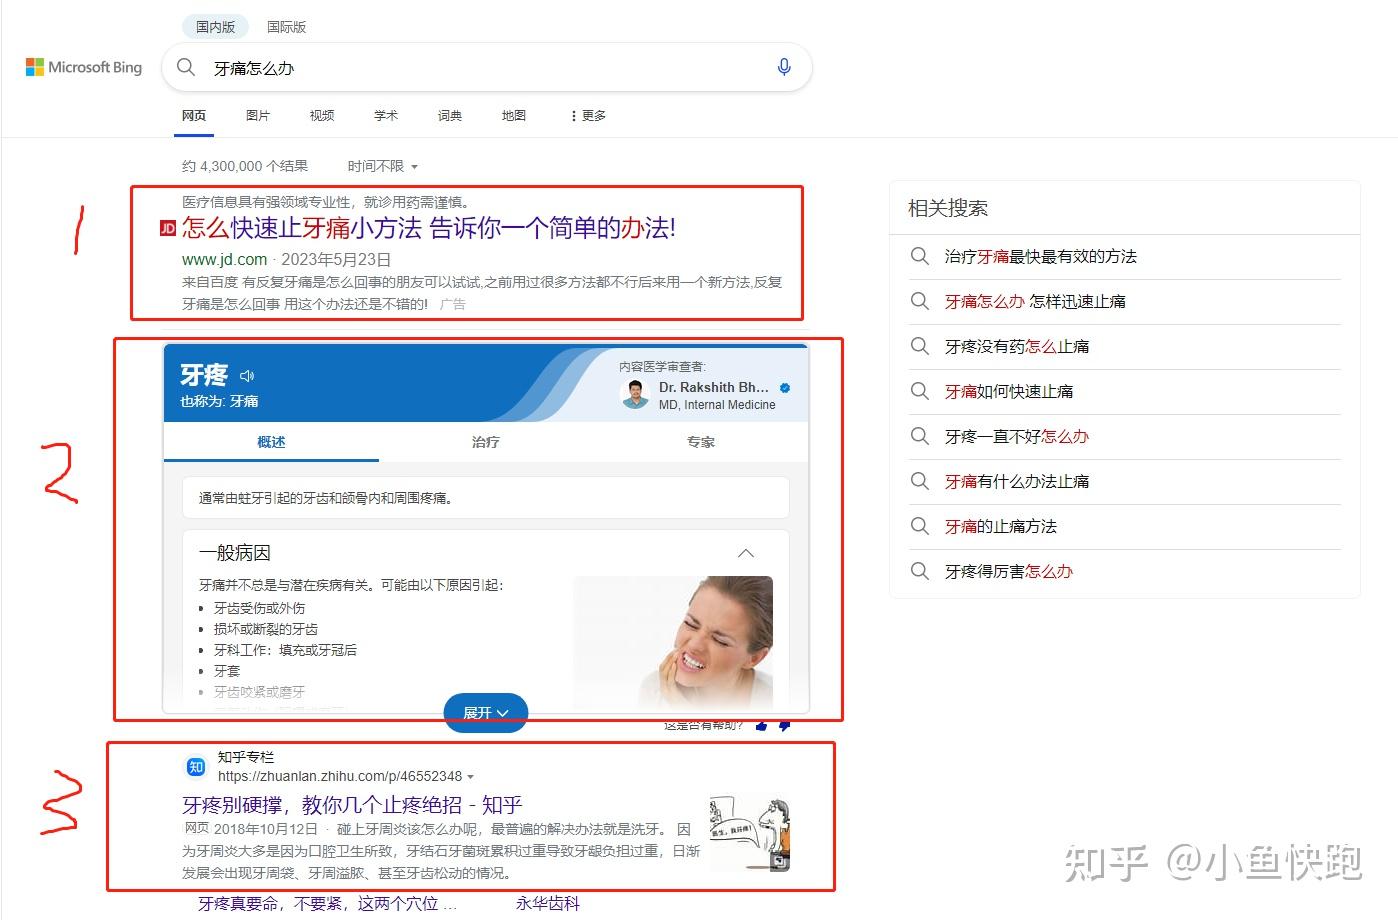The image size is (1398, 920).
Task: Open ad result 怎么快速止牙痛小方法
Action: pos(429,228)
